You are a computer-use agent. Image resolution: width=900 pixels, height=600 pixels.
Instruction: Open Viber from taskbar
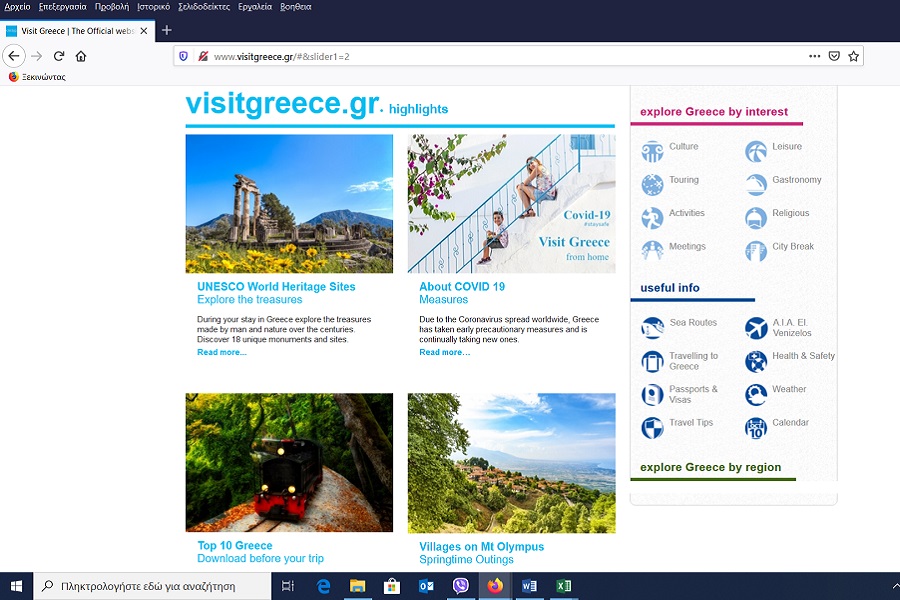pyautogui.click(x=460, y=586)
